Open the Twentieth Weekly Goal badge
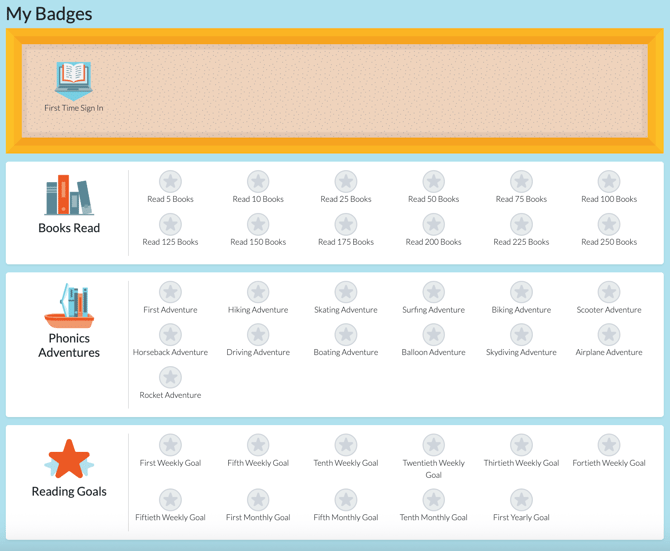Image resolution: width=670 pixels, height=551 pixels. [433, 446]
